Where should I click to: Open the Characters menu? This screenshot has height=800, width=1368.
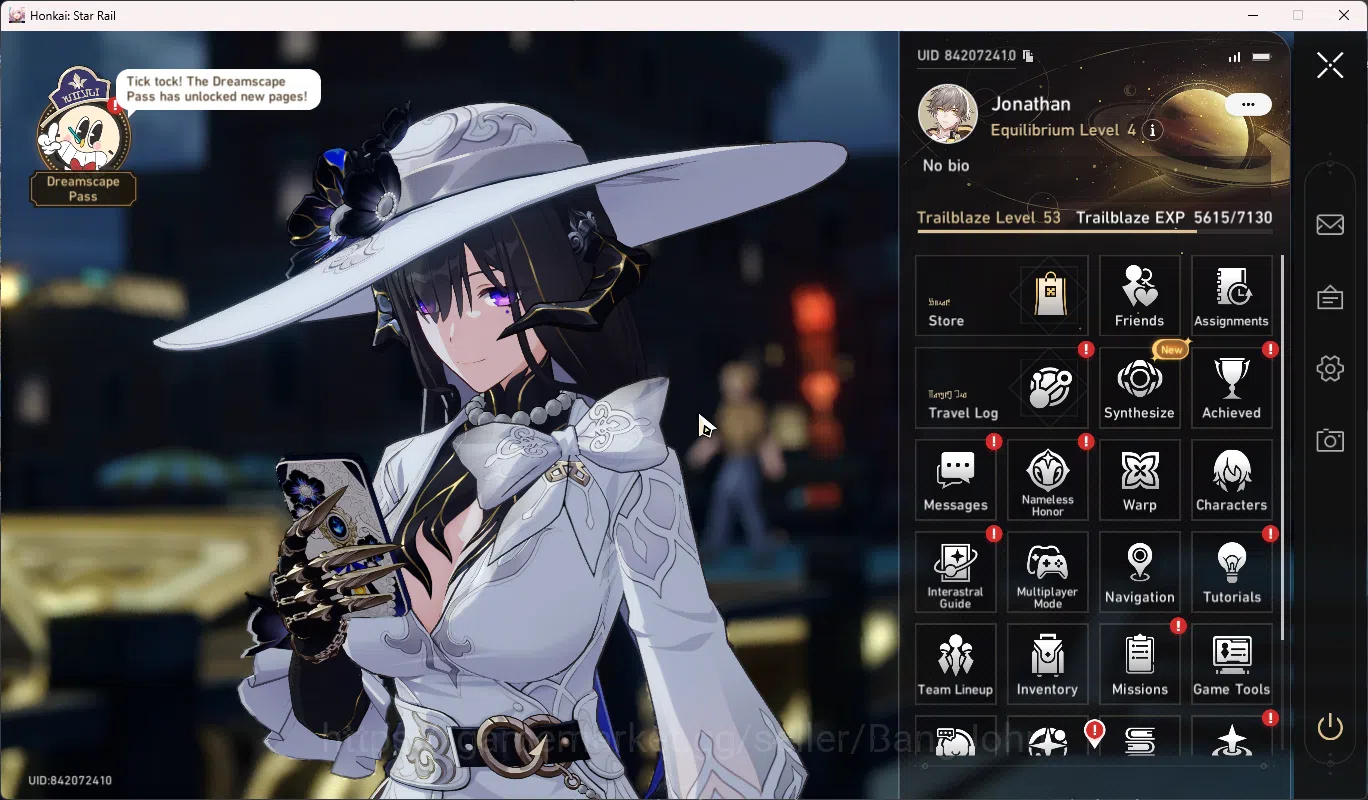1231,480
